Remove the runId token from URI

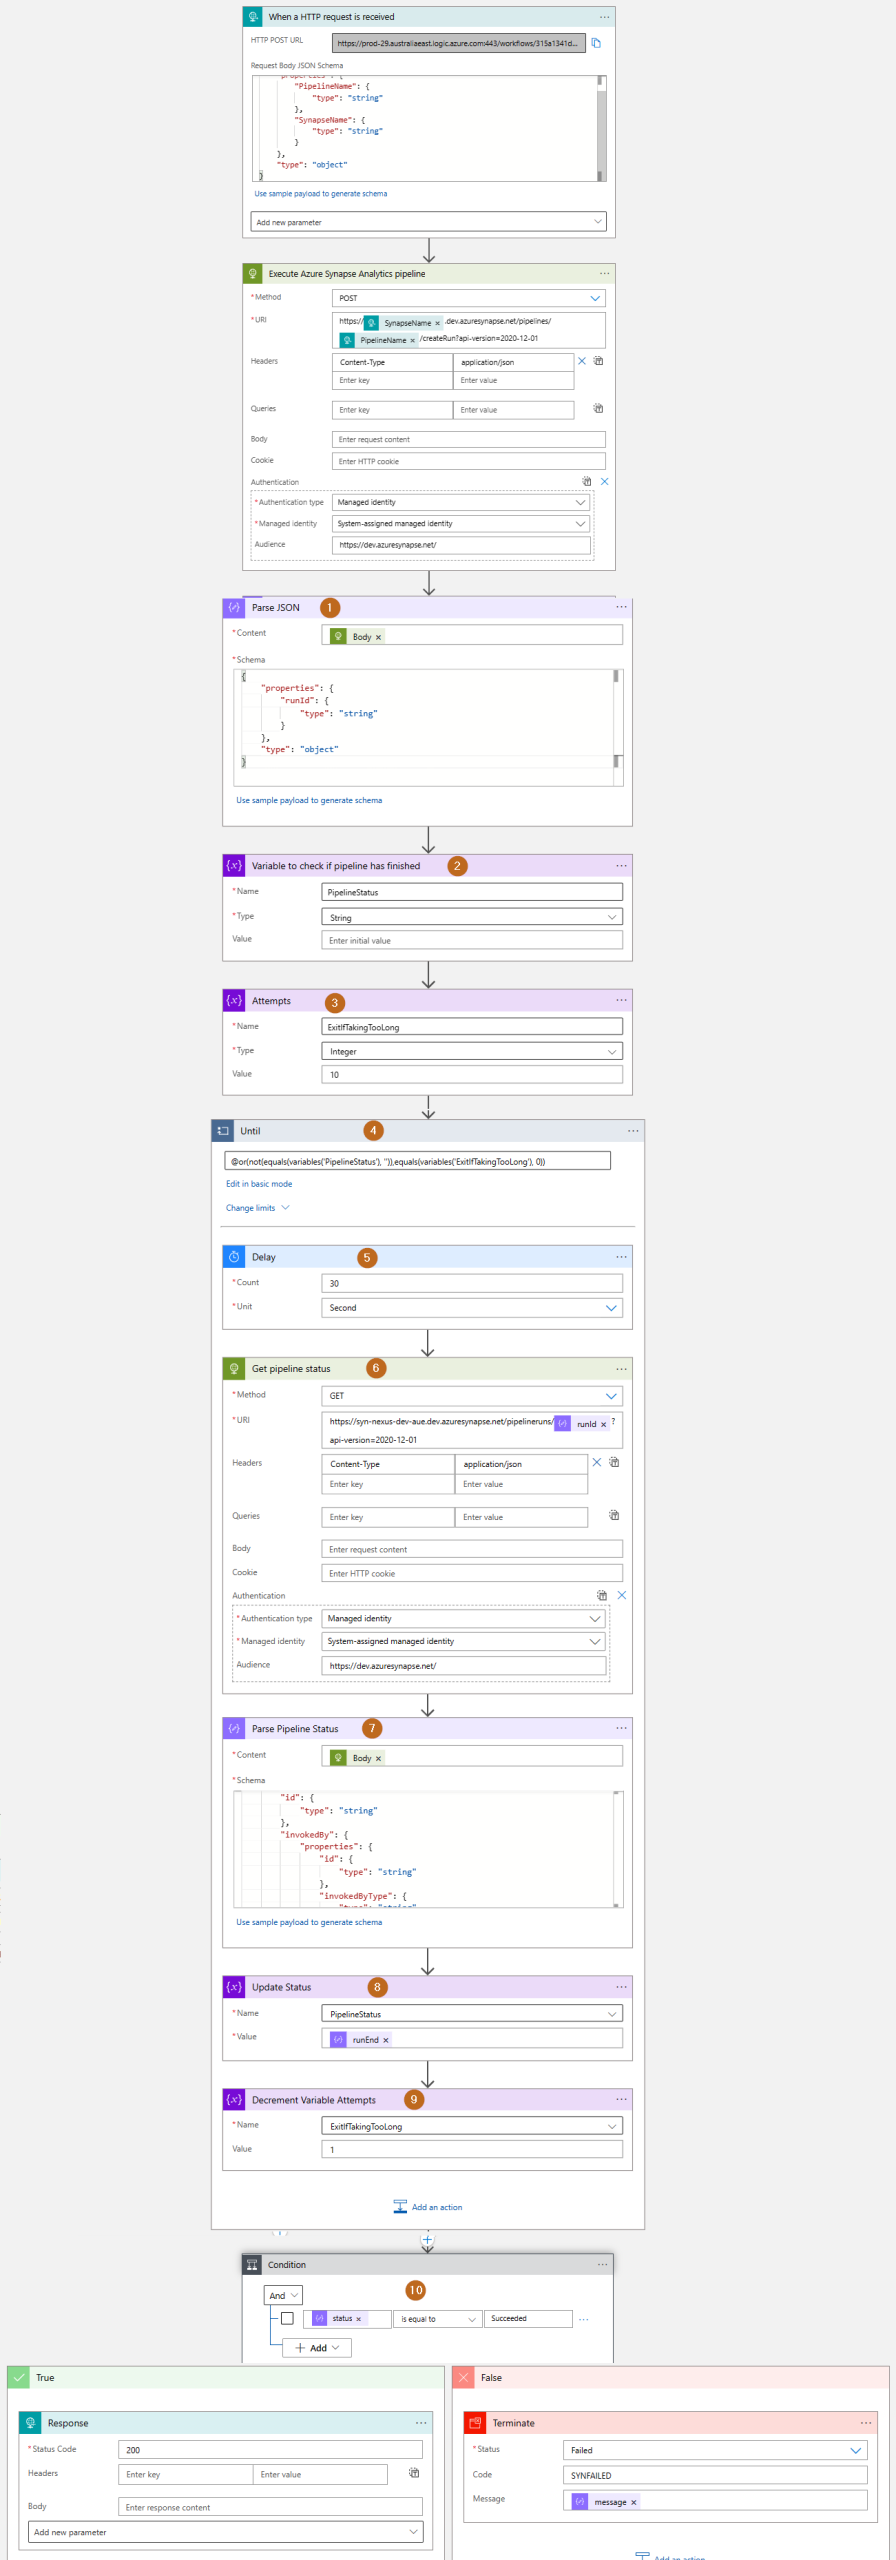pyautogui.click(x=603, y=1424)
